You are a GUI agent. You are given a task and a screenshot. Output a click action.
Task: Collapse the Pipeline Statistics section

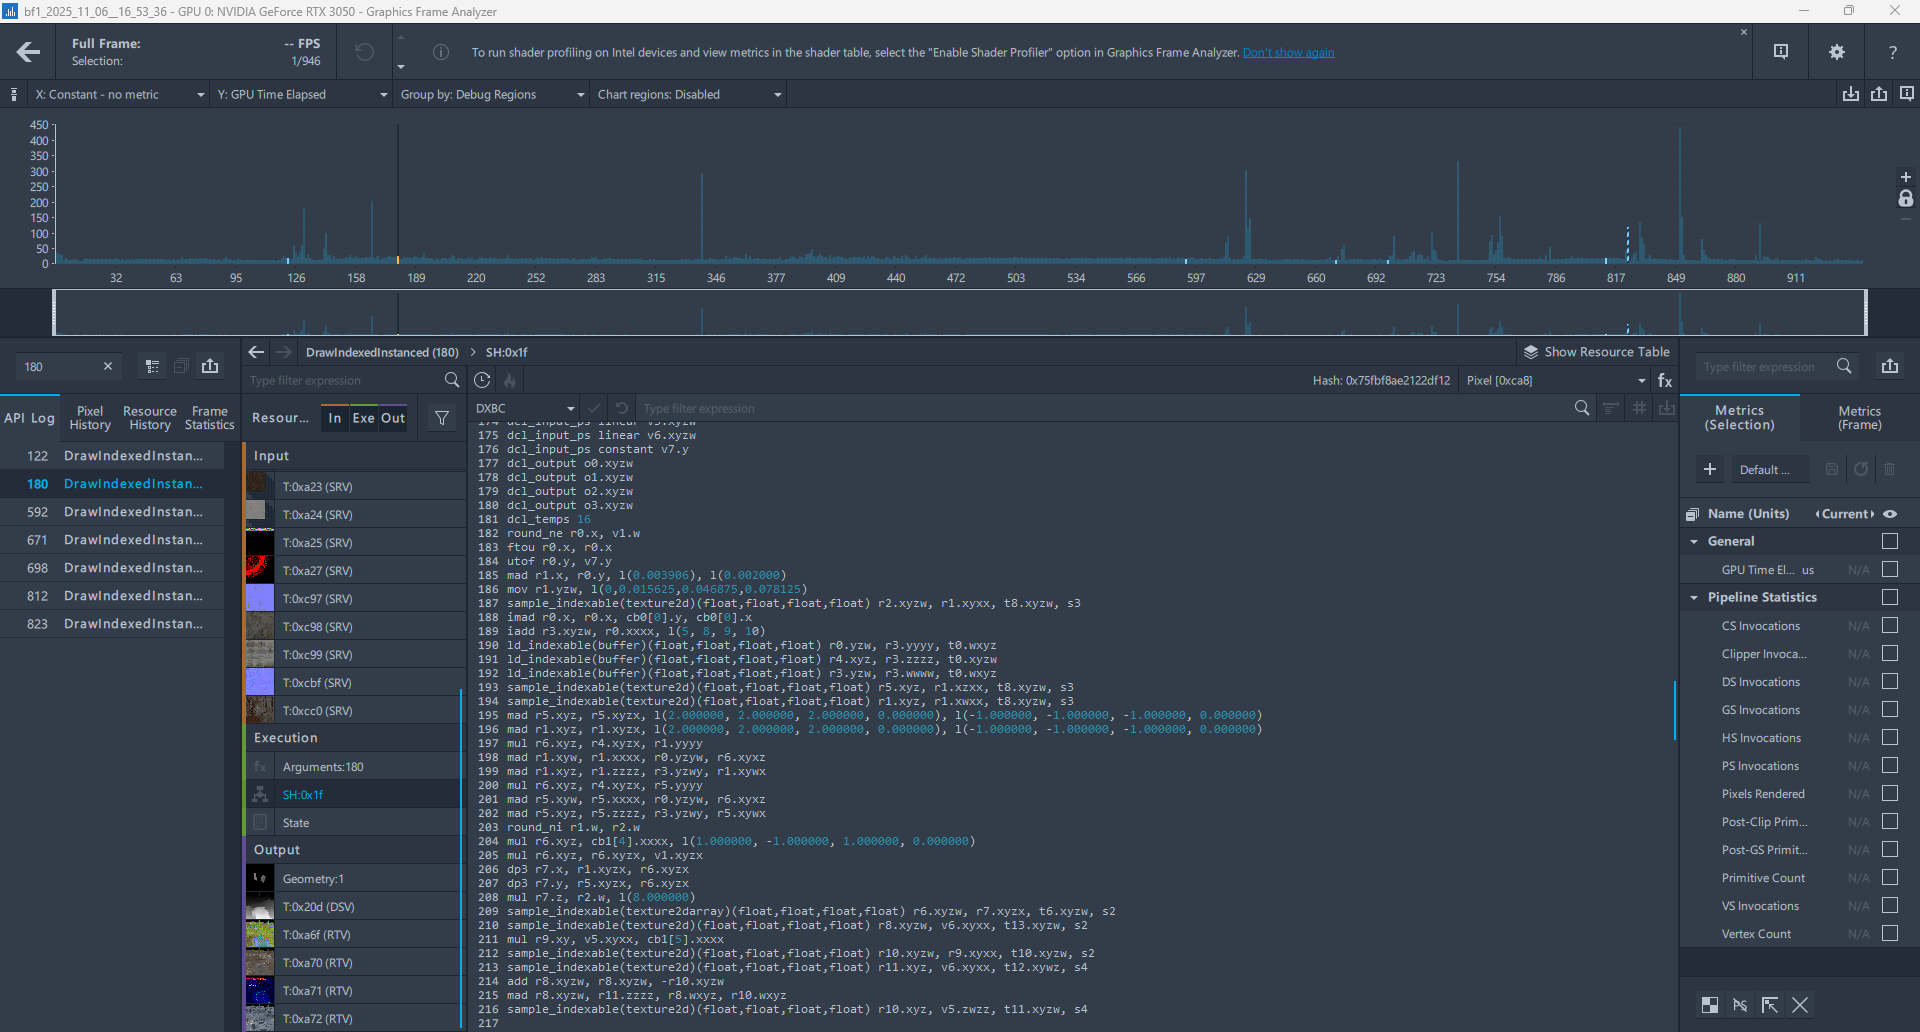[1694, 597]
